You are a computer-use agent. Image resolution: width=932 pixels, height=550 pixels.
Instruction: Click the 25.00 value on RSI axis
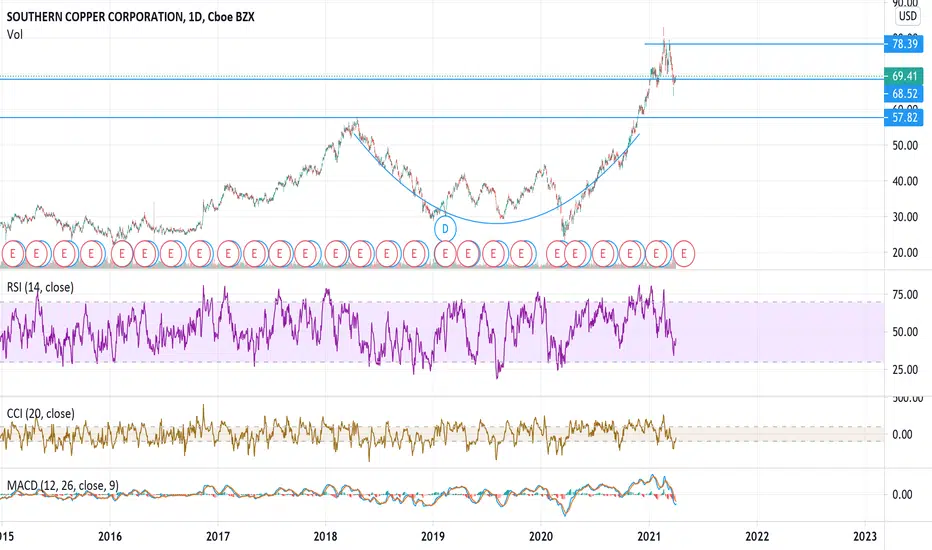coord(905,370)
